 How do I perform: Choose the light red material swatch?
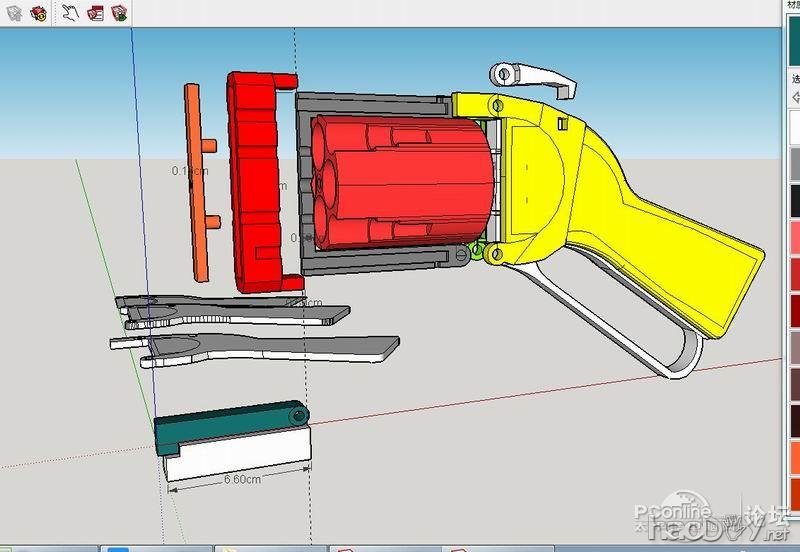(794, 237)
